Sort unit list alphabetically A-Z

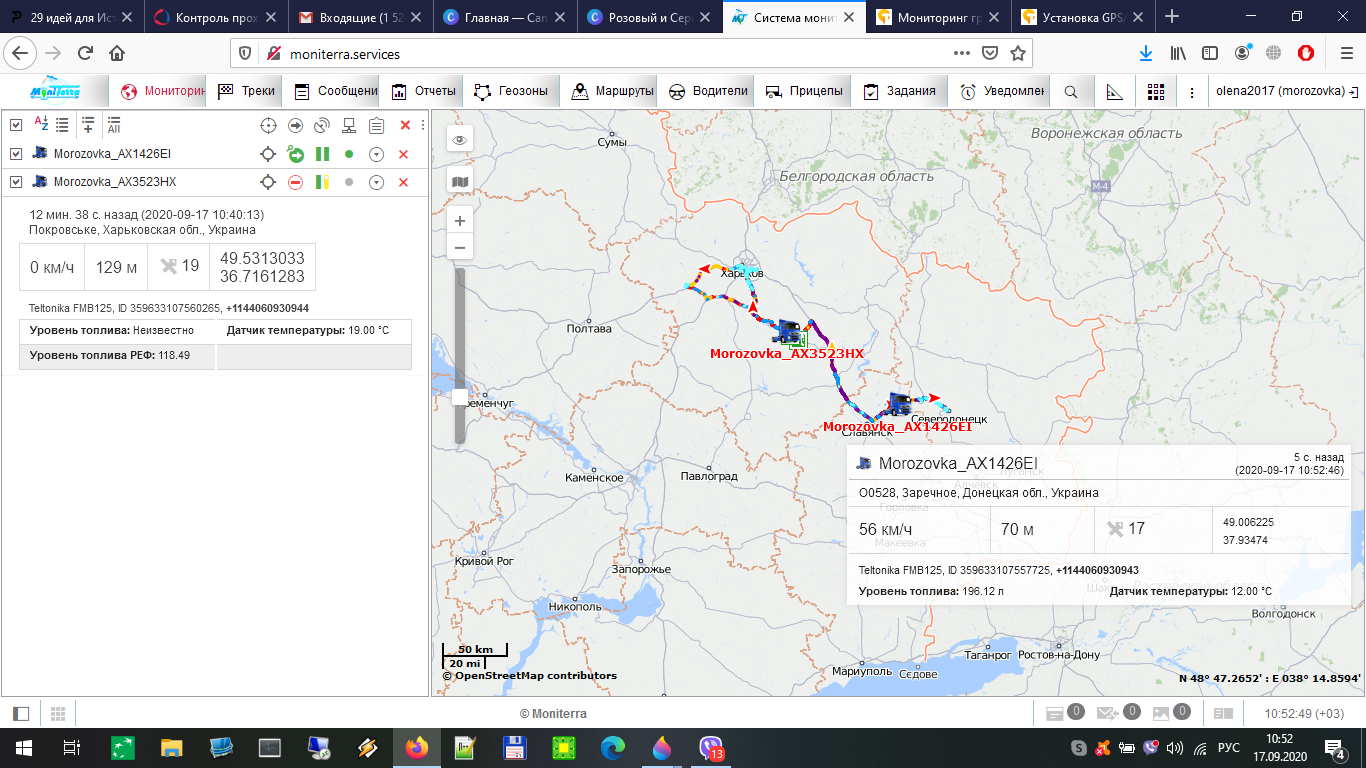(41, 124)
